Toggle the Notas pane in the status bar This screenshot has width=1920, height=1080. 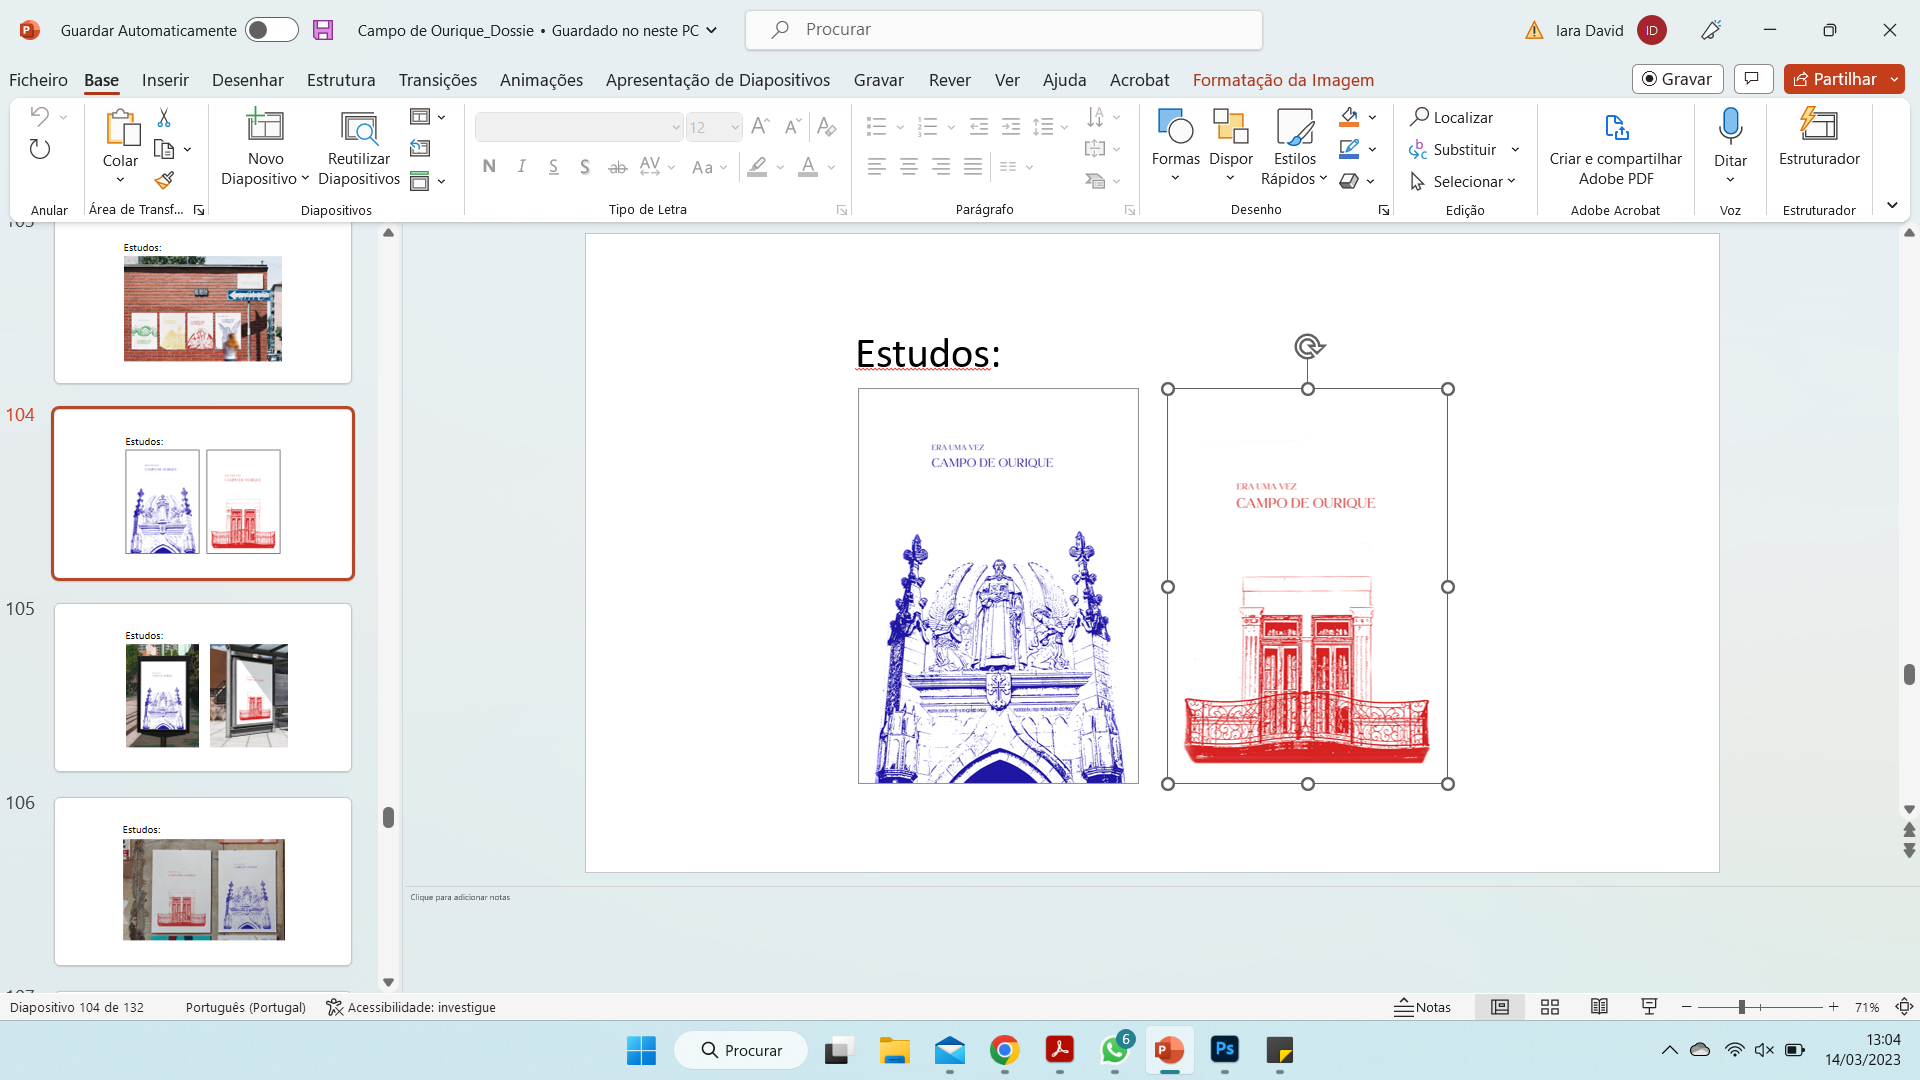[x=1422, y=1007]
